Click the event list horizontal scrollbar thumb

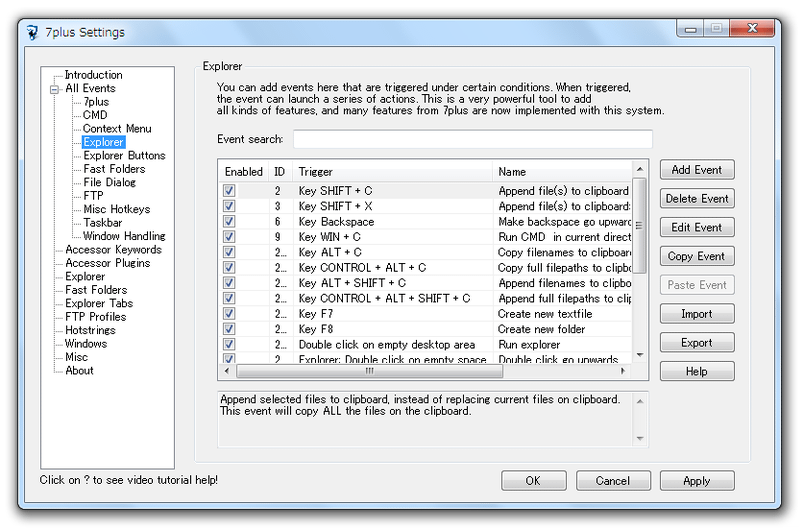coord(369,371)
